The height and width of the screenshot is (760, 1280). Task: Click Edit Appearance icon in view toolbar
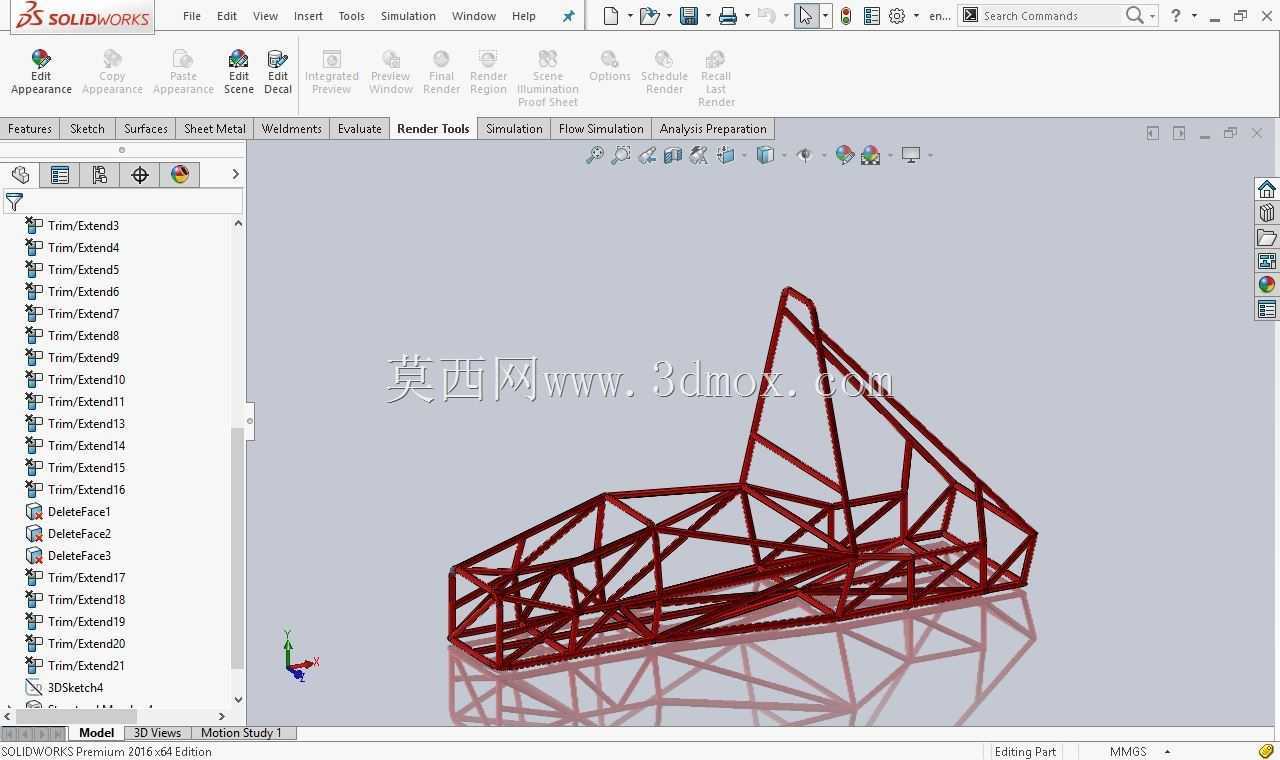pyautogui.click(x=844, y=155)
